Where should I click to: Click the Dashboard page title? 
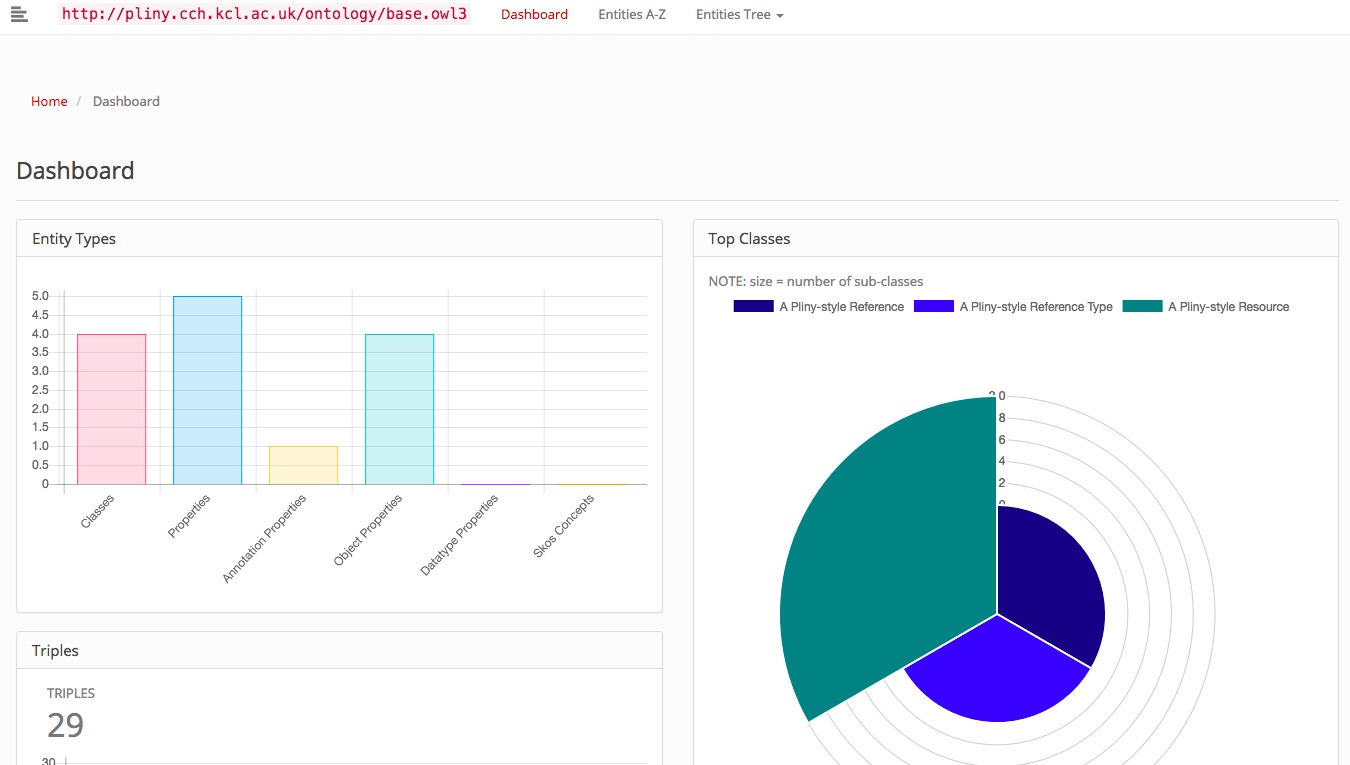click(75, 171)
